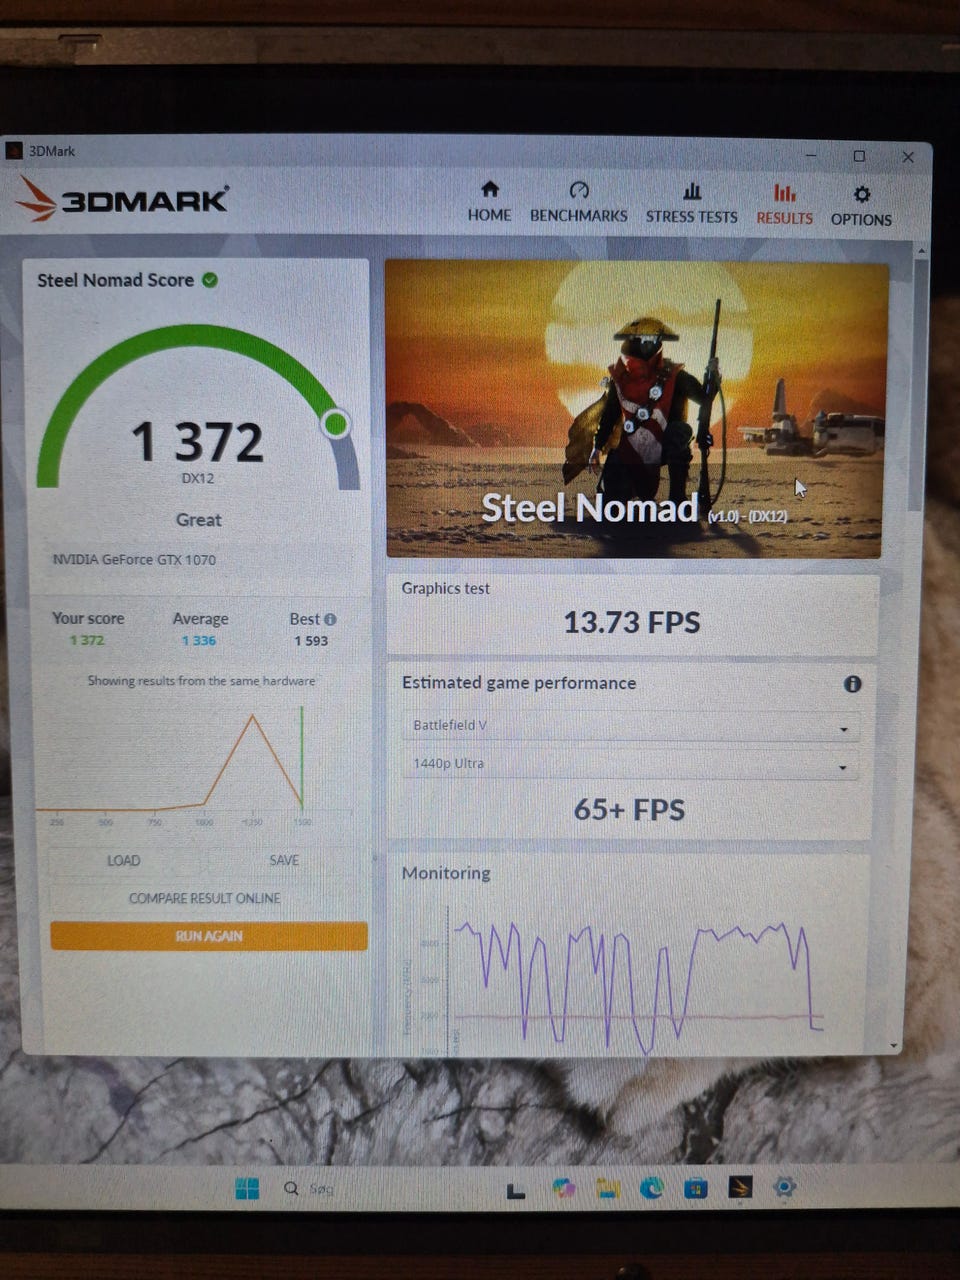Click the vertical scrollbar of results page
This screenshot has height=1280, width=960.
(x=920, y=385)
